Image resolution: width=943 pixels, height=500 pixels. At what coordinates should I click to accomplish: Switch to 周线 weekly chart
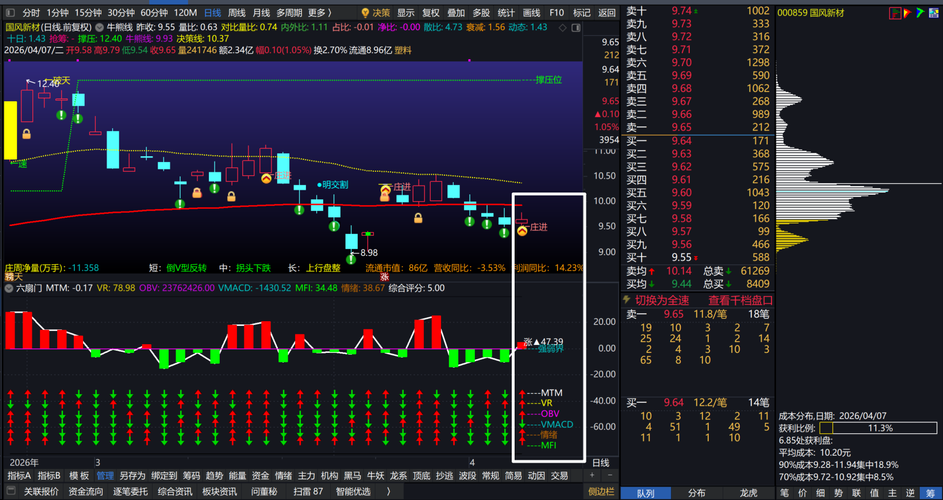(x=237, y=13)
